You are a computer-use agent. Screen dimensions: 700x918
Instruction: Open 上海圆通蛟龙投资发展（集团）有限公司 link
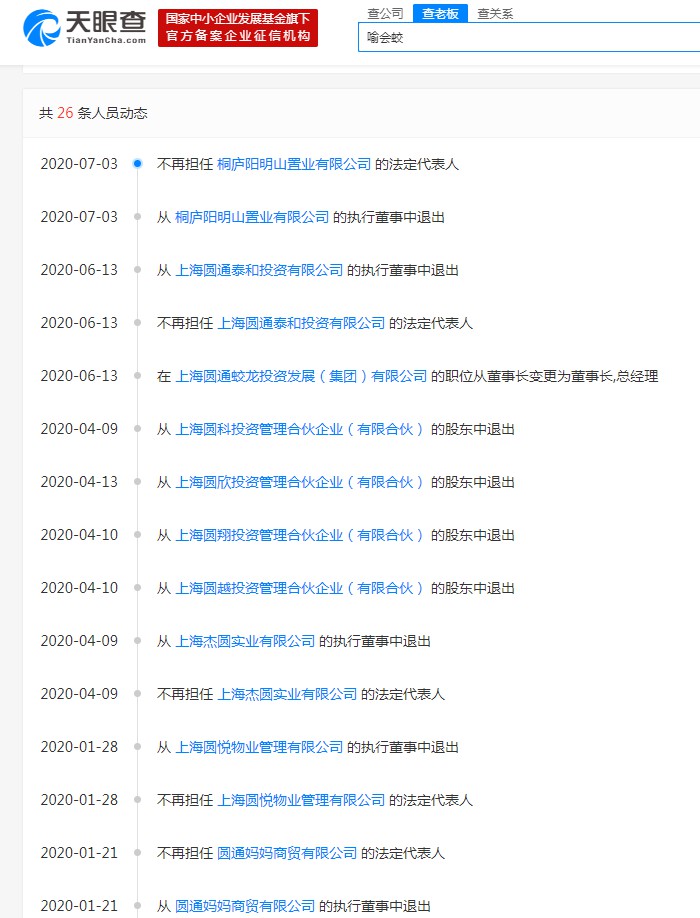[301, 376]
